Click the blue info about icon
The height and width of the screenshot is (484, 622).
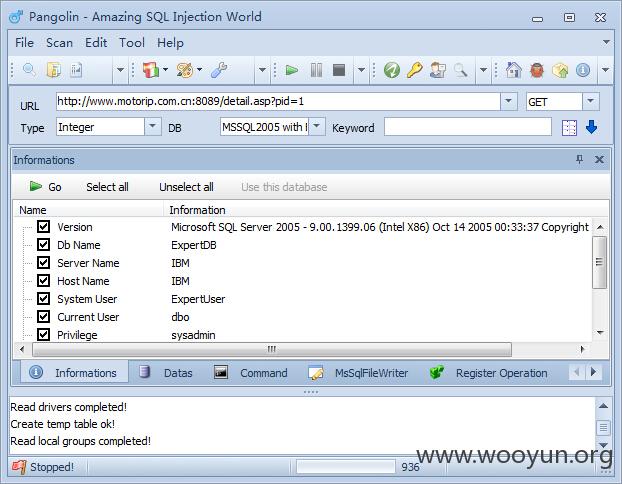[583, 70]
